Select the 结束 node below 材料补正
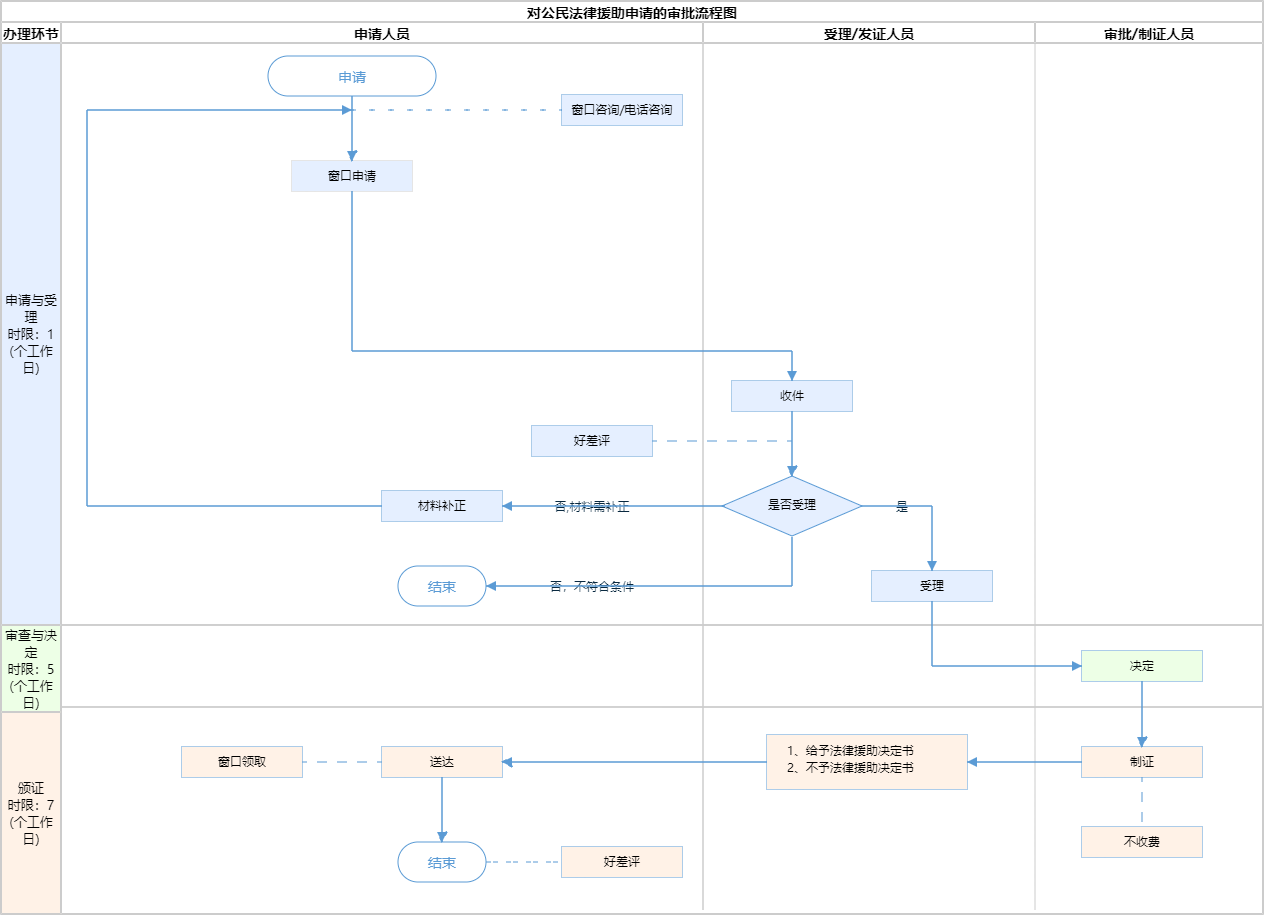Viewport: 1281px width, 915px height. pos(441,586)
